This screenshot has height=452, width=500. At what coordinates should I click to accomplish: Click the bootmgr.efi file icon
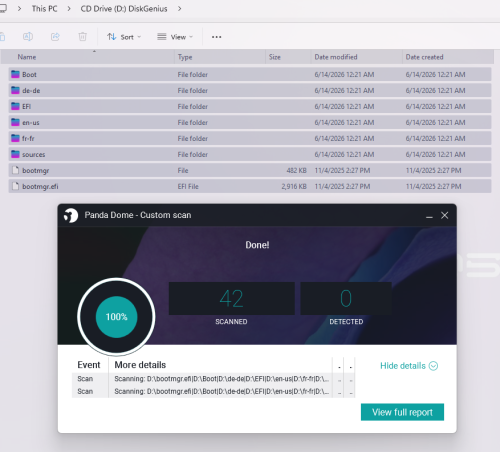pos(15,186)
